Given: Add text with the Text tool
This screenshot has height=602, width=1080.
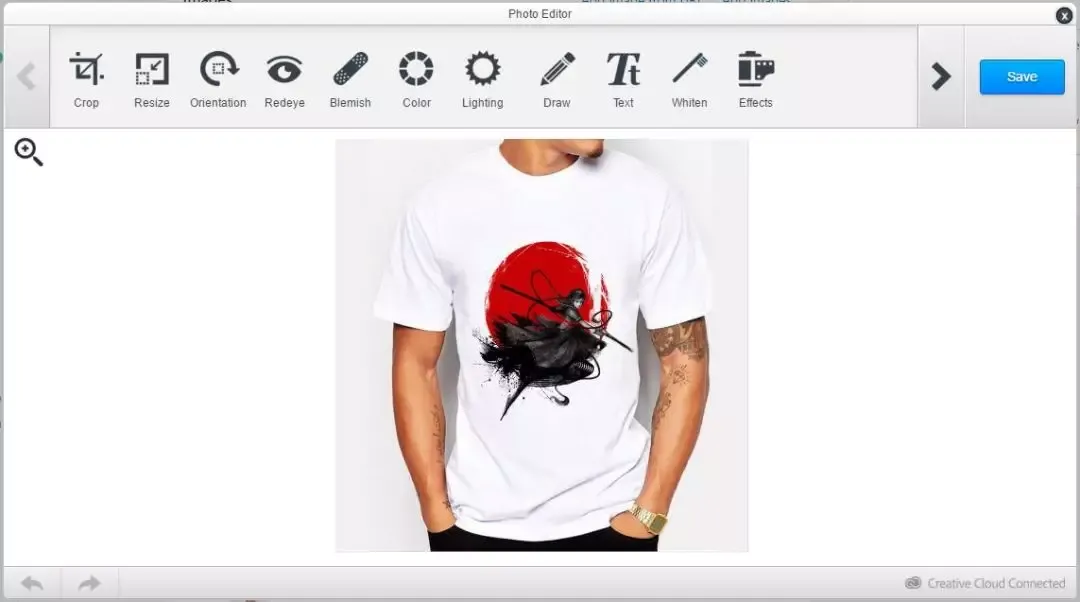Looking at the screenshot, I should pos(623,80).
